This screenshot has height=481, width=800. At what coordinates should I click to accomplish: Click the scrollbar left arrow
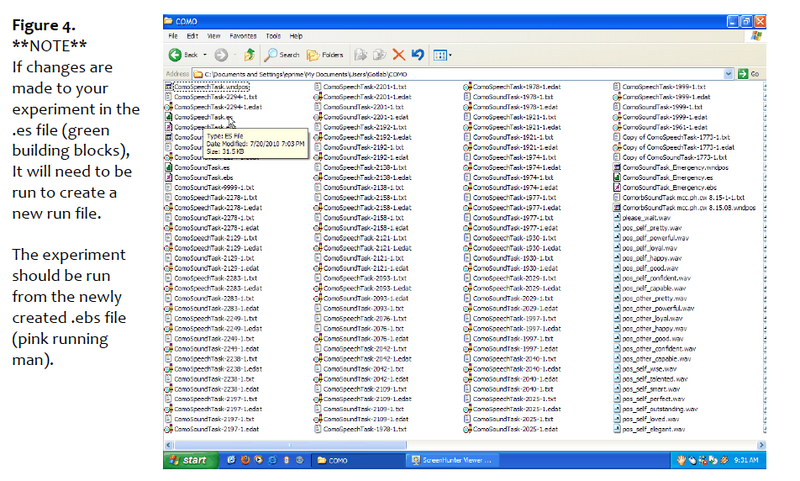point(169,445)
